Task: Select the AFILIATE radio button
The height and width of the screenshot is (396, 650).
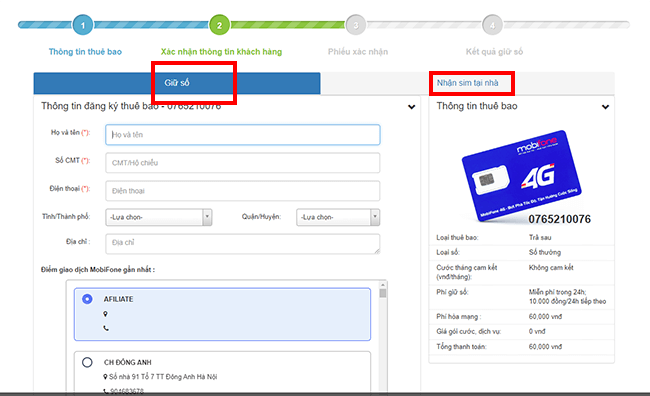Action: pos(87,299)
